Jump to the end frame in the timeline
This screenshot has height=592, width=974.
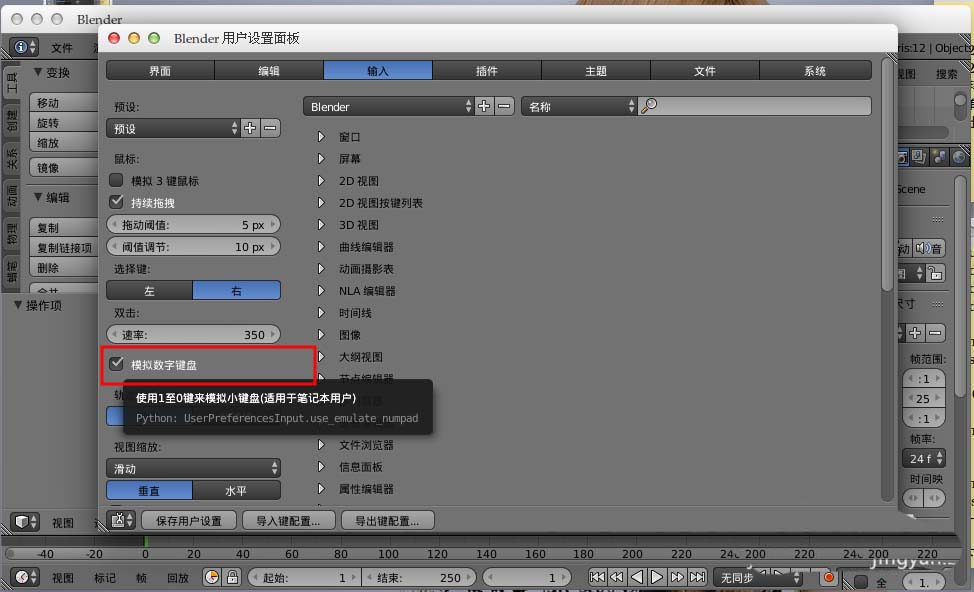point(698,577)
